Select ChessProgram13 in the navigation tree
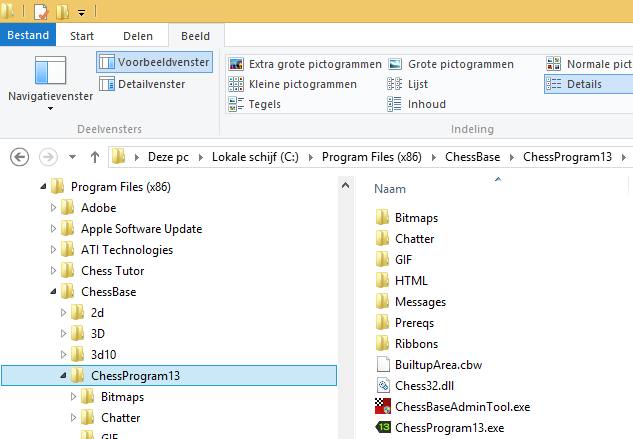The image size is (633, 439). pos(169,376)
